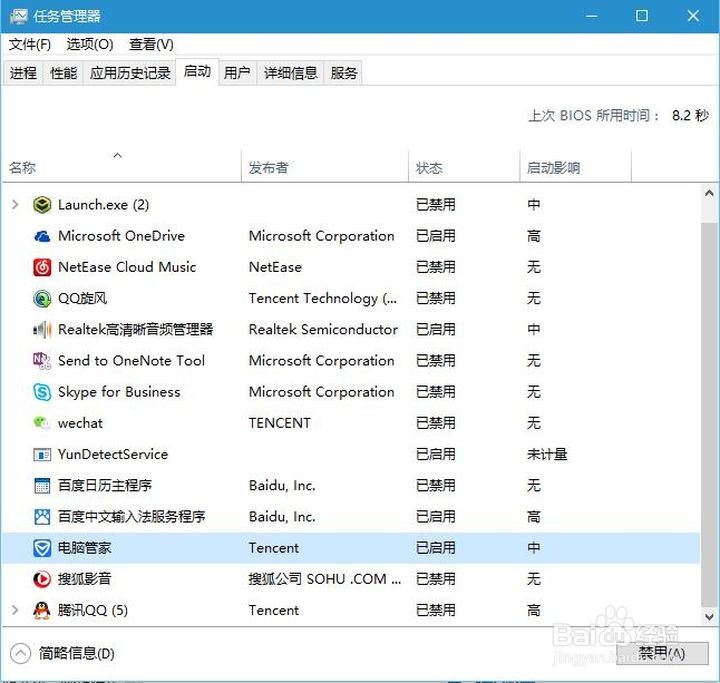720x683 pixels.
Task: Click the 8.2 秒 BIOS time value
Action: [x=690, y=115]
